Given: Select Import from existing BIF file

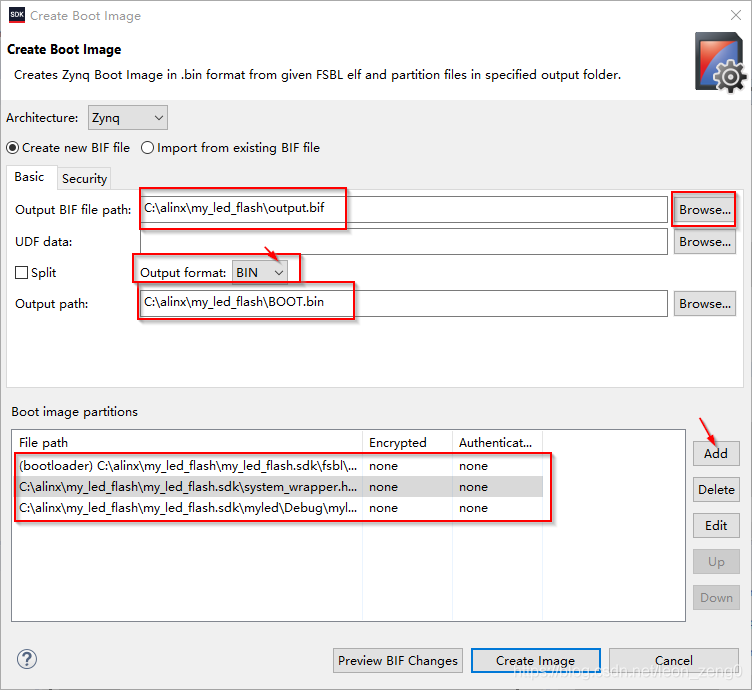Looking at the screenshot, I should [148, 147].
